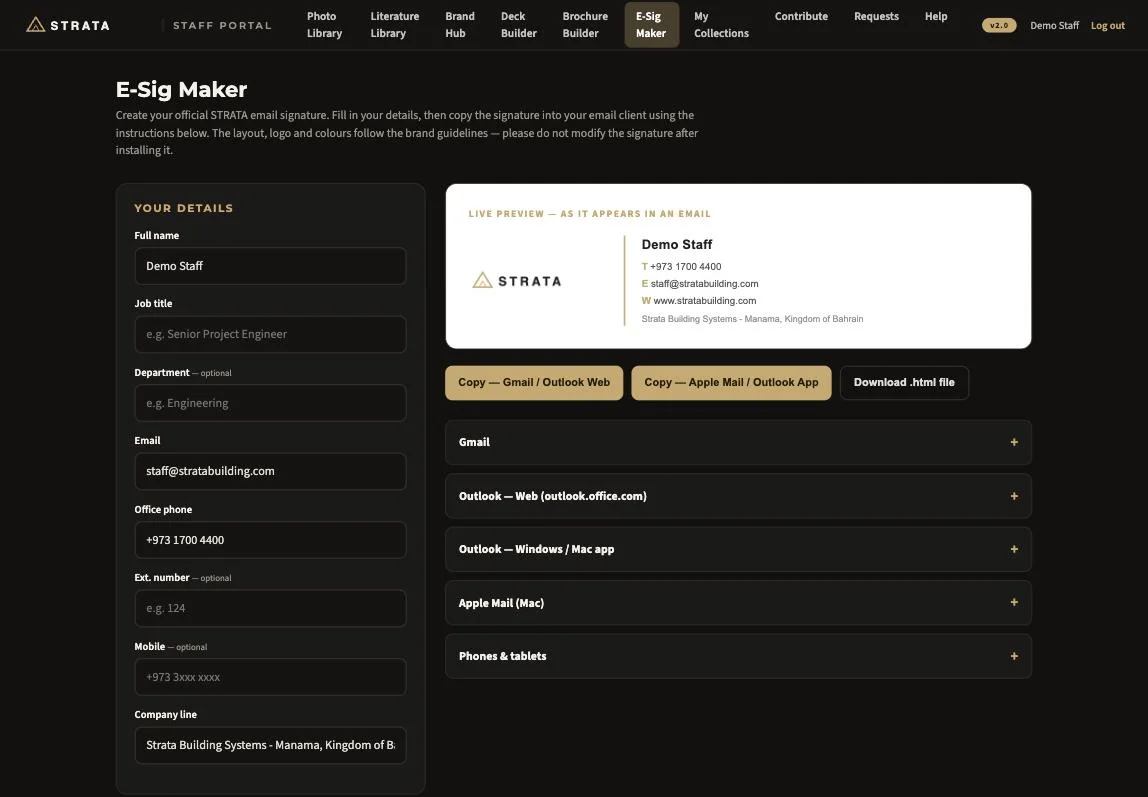1148x797 pixels.
Task: Open My Collections
Action: click(x=721, y=25)
